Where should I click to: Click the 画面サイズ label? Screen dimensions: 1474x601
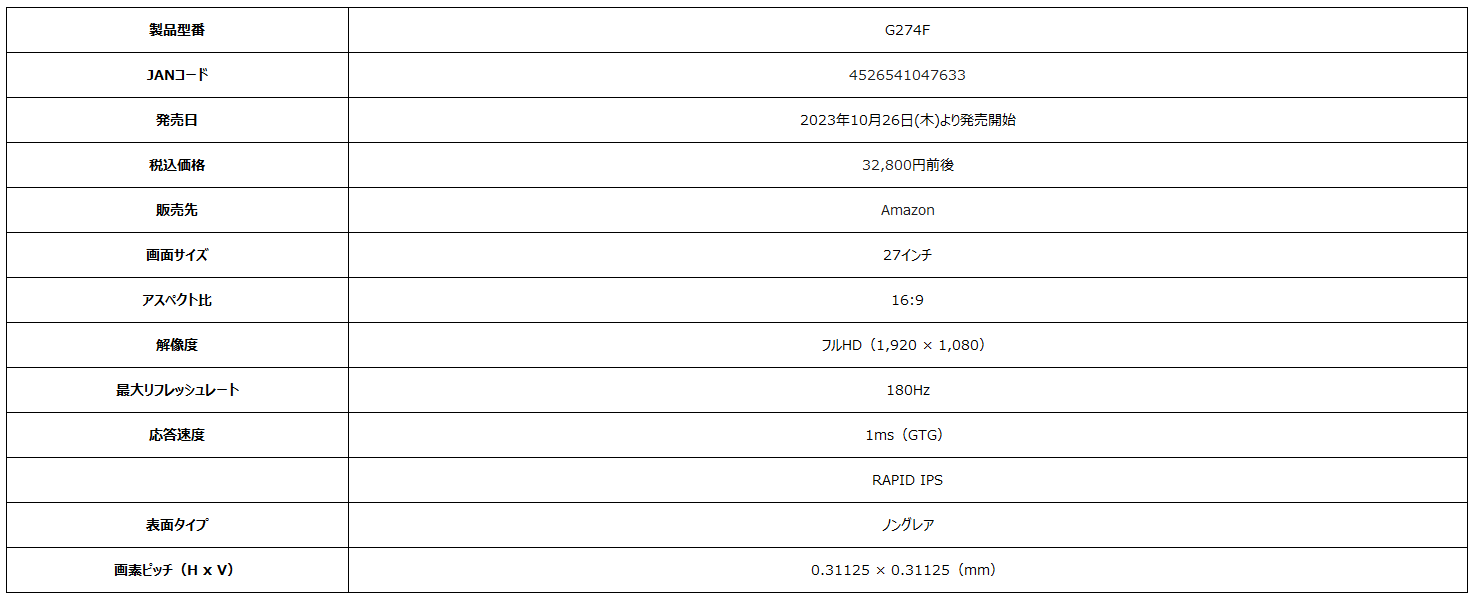[177, 255]
